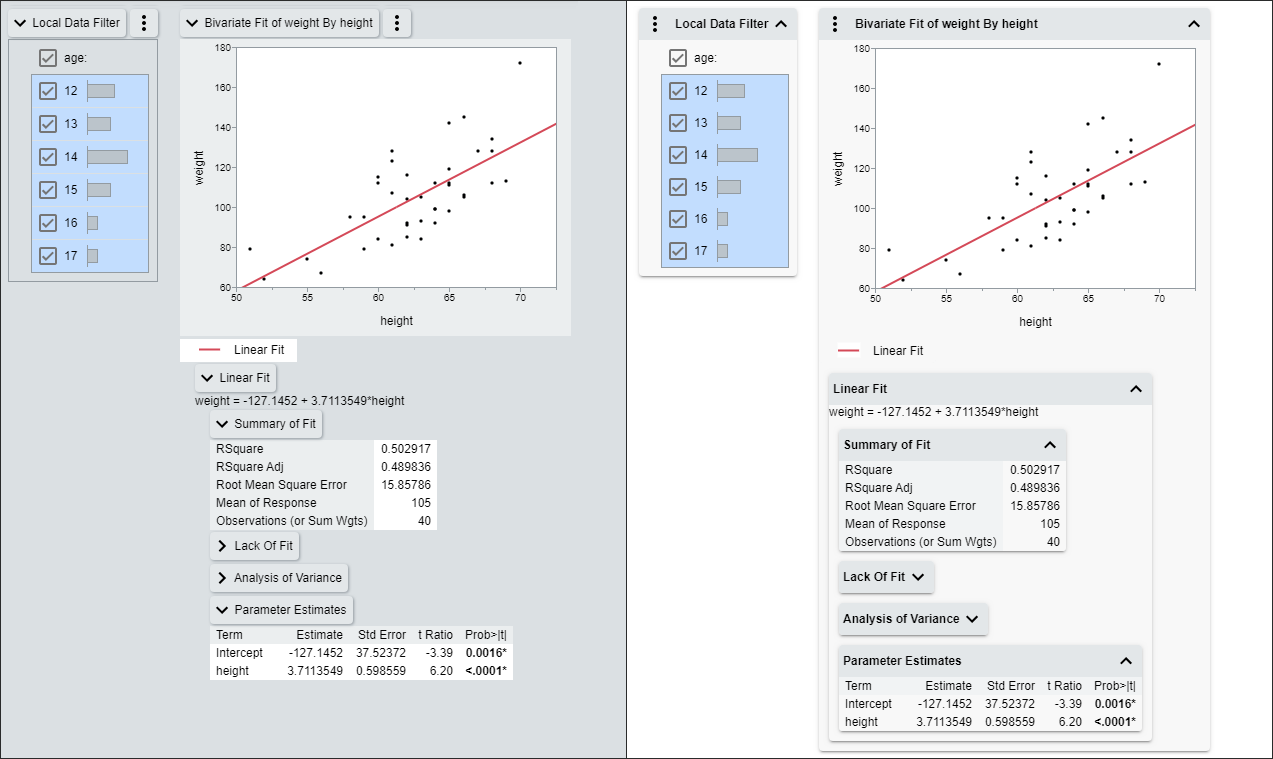Open the kebab menu beside left Local Data Filter
Image resolution: width=1273 pixels, height=759 pixels.
pos(143,22)
